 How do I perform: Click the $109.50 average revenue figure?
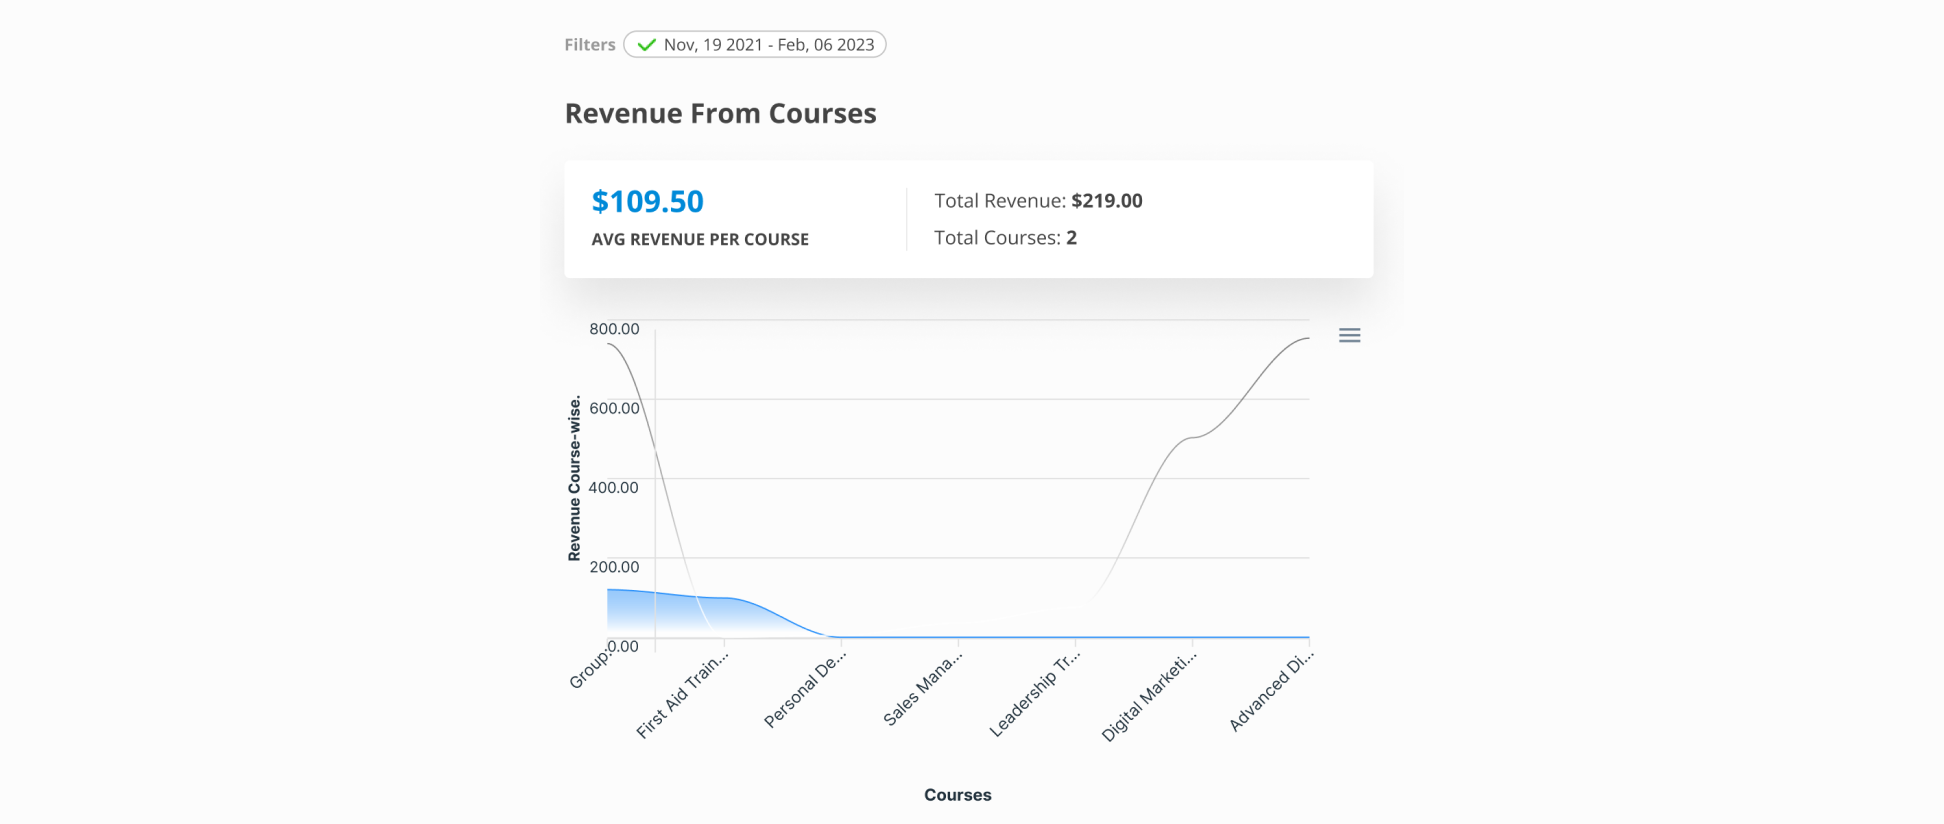[647, 202]
